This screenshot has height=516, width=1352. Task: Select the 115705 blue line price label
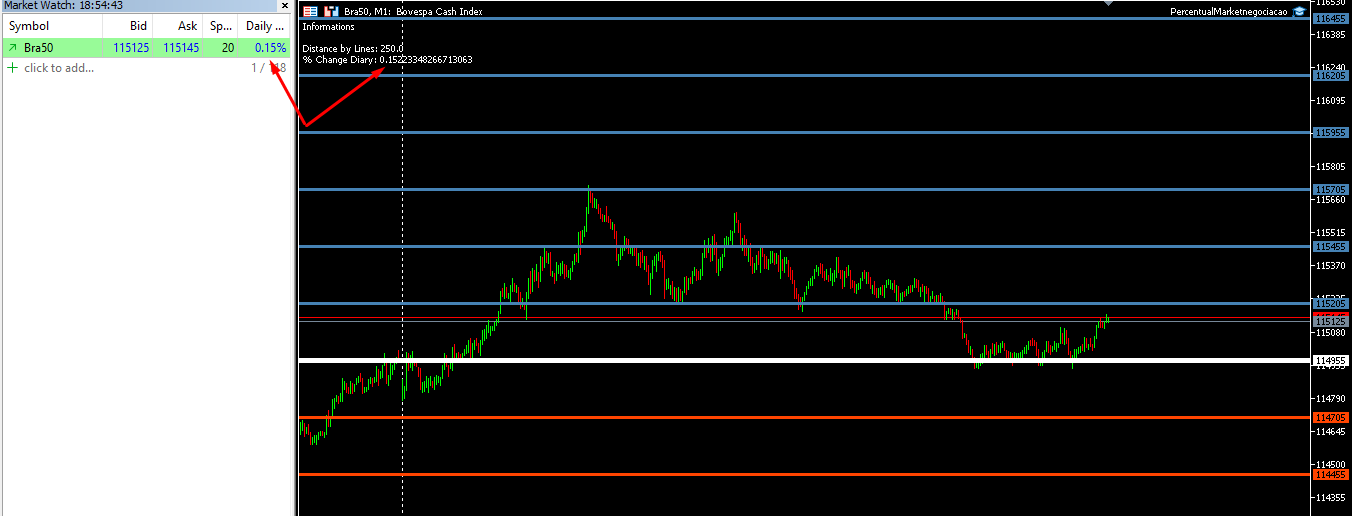(1331, 189)
